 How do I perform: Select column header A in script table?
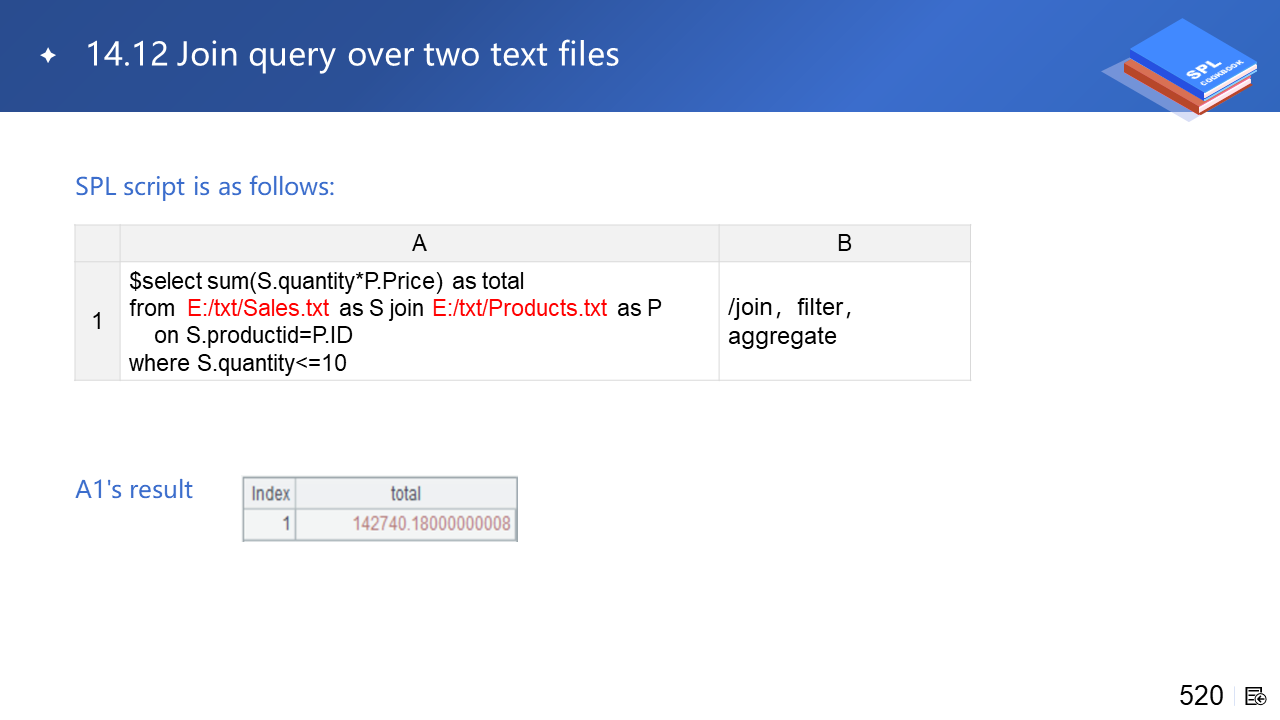[x=419, y=243]
